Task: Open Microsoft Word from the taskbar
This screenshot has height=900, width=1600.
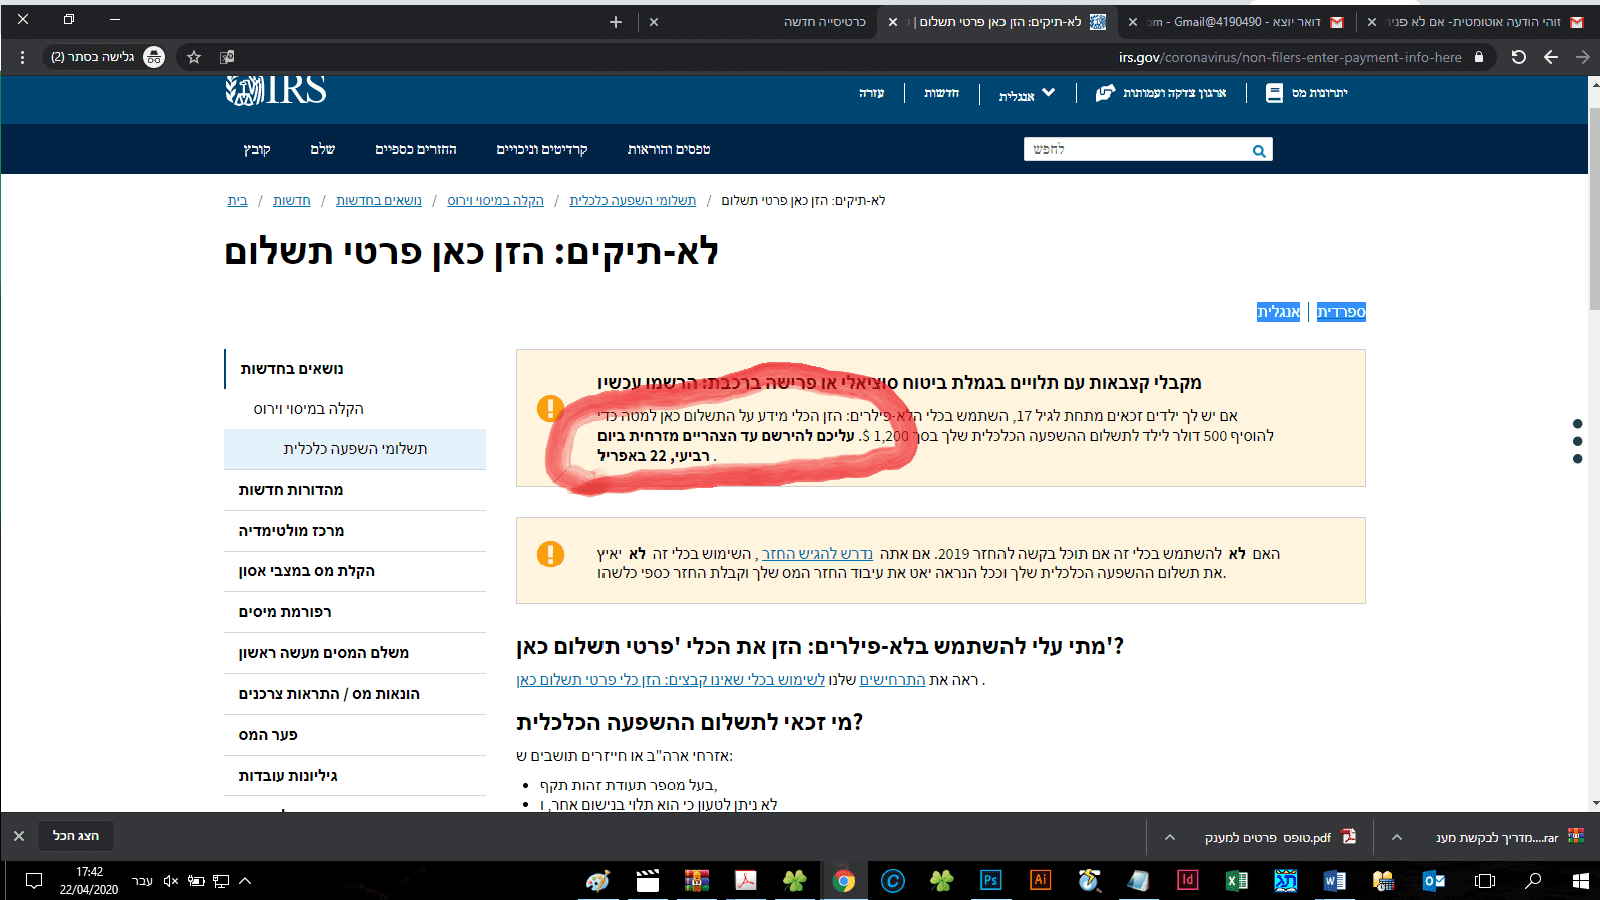Action: [1334, 881]
